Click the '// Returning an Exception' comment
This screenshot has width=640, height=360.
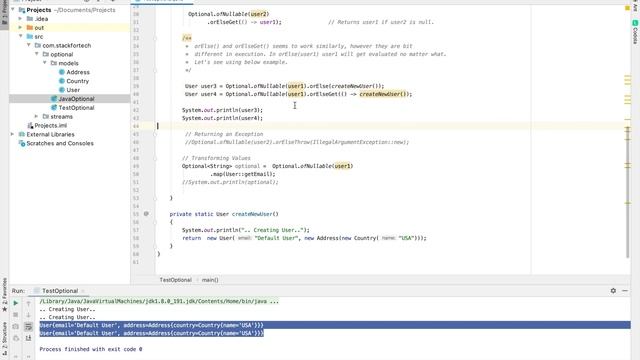pyautogui.click(x=224, y=134)
